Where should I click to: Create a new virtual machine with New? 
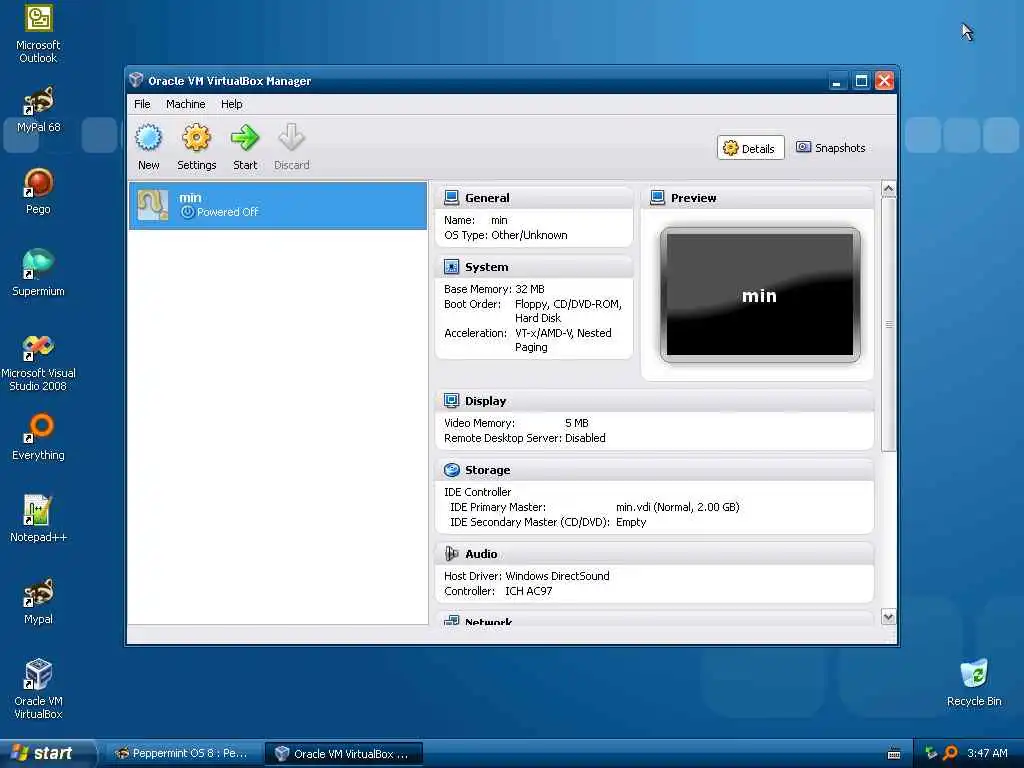[148, 148]
